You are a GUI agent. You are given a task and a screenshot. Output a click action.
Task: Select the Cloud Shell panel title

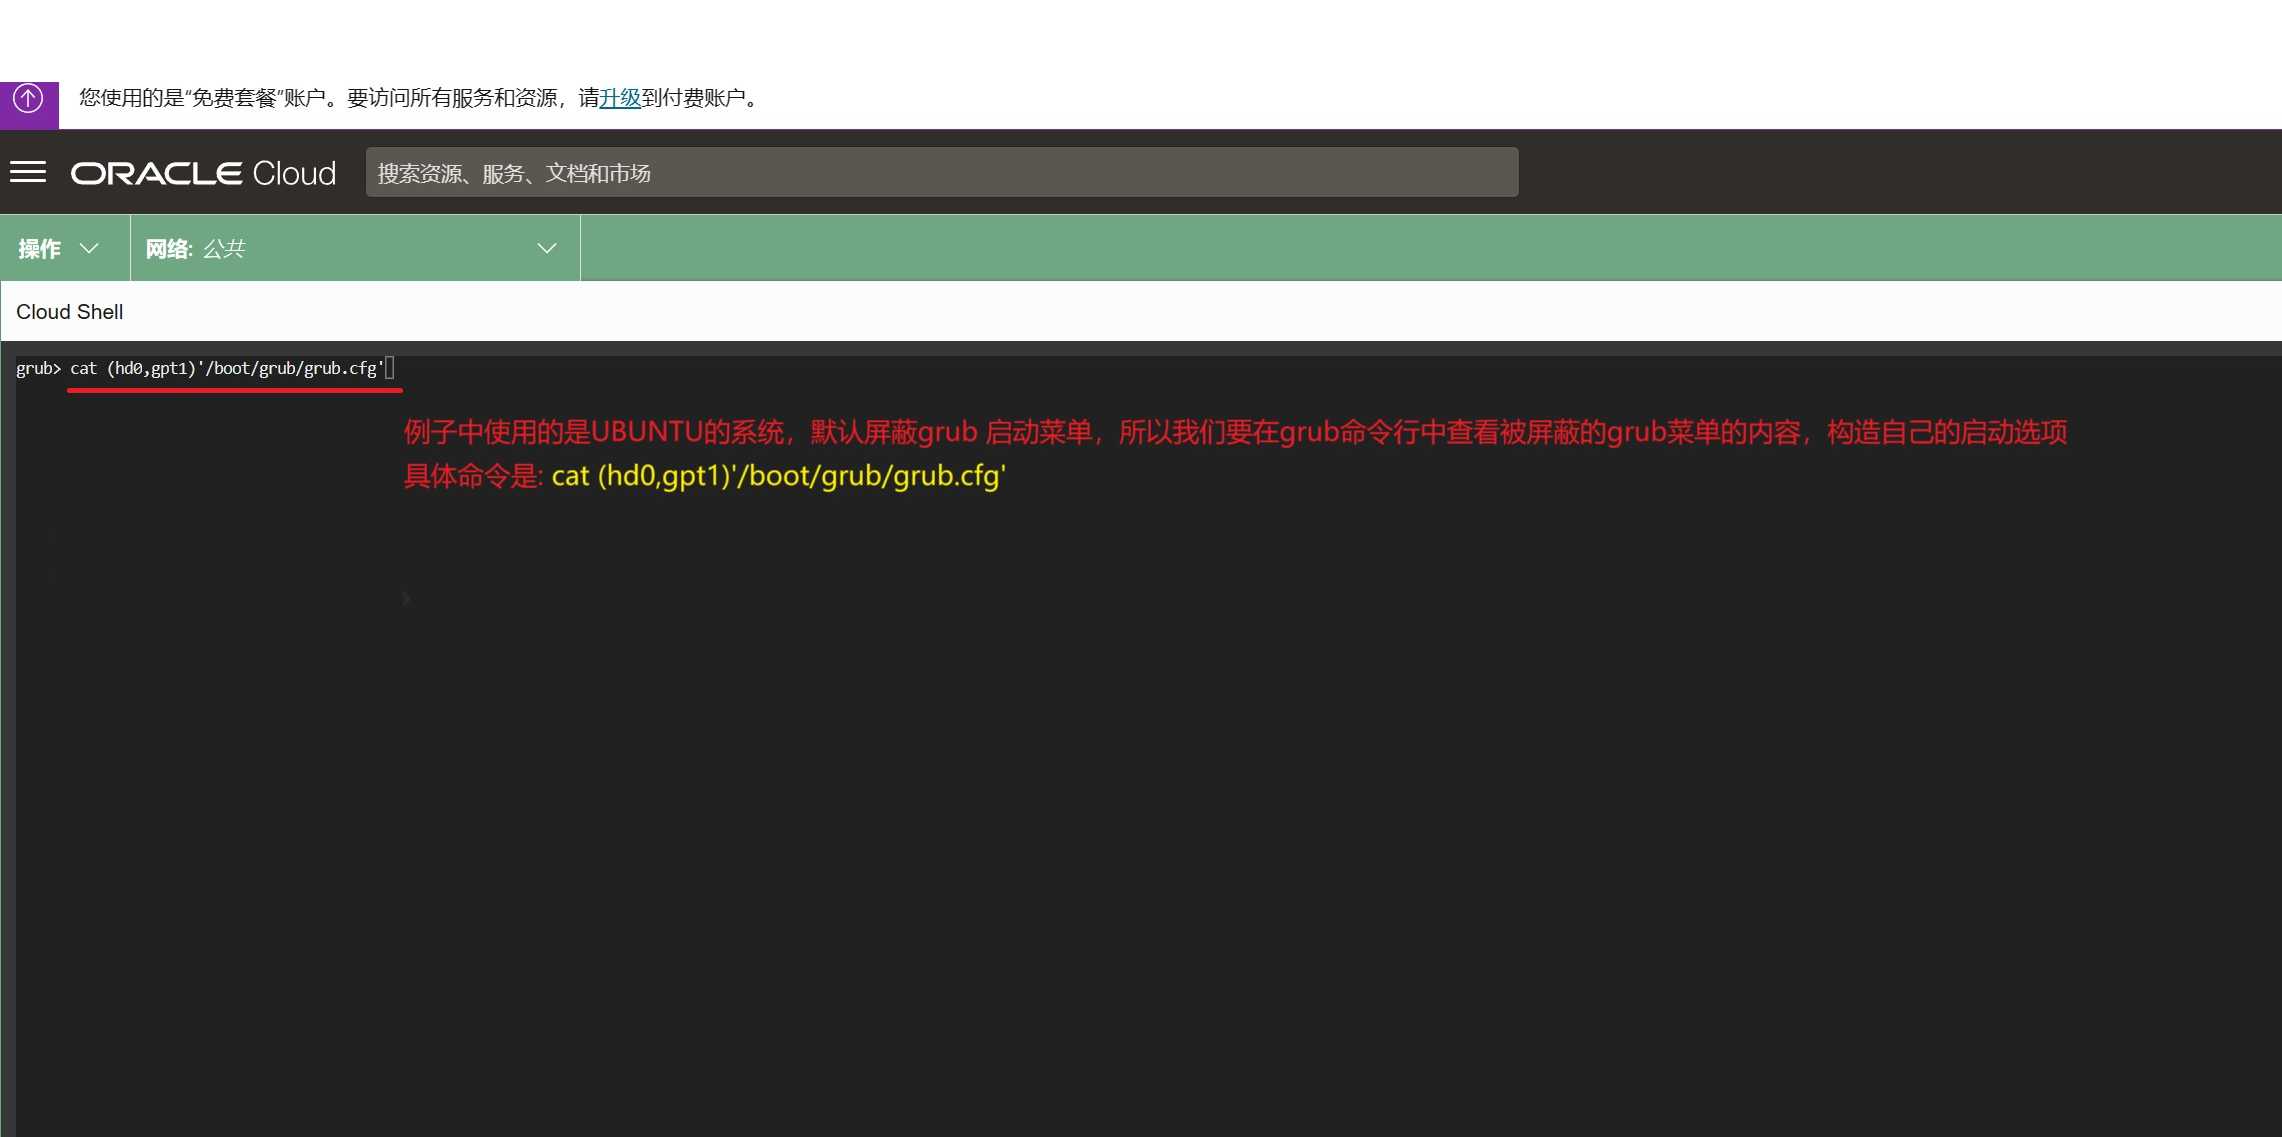[x=70, y=312]
